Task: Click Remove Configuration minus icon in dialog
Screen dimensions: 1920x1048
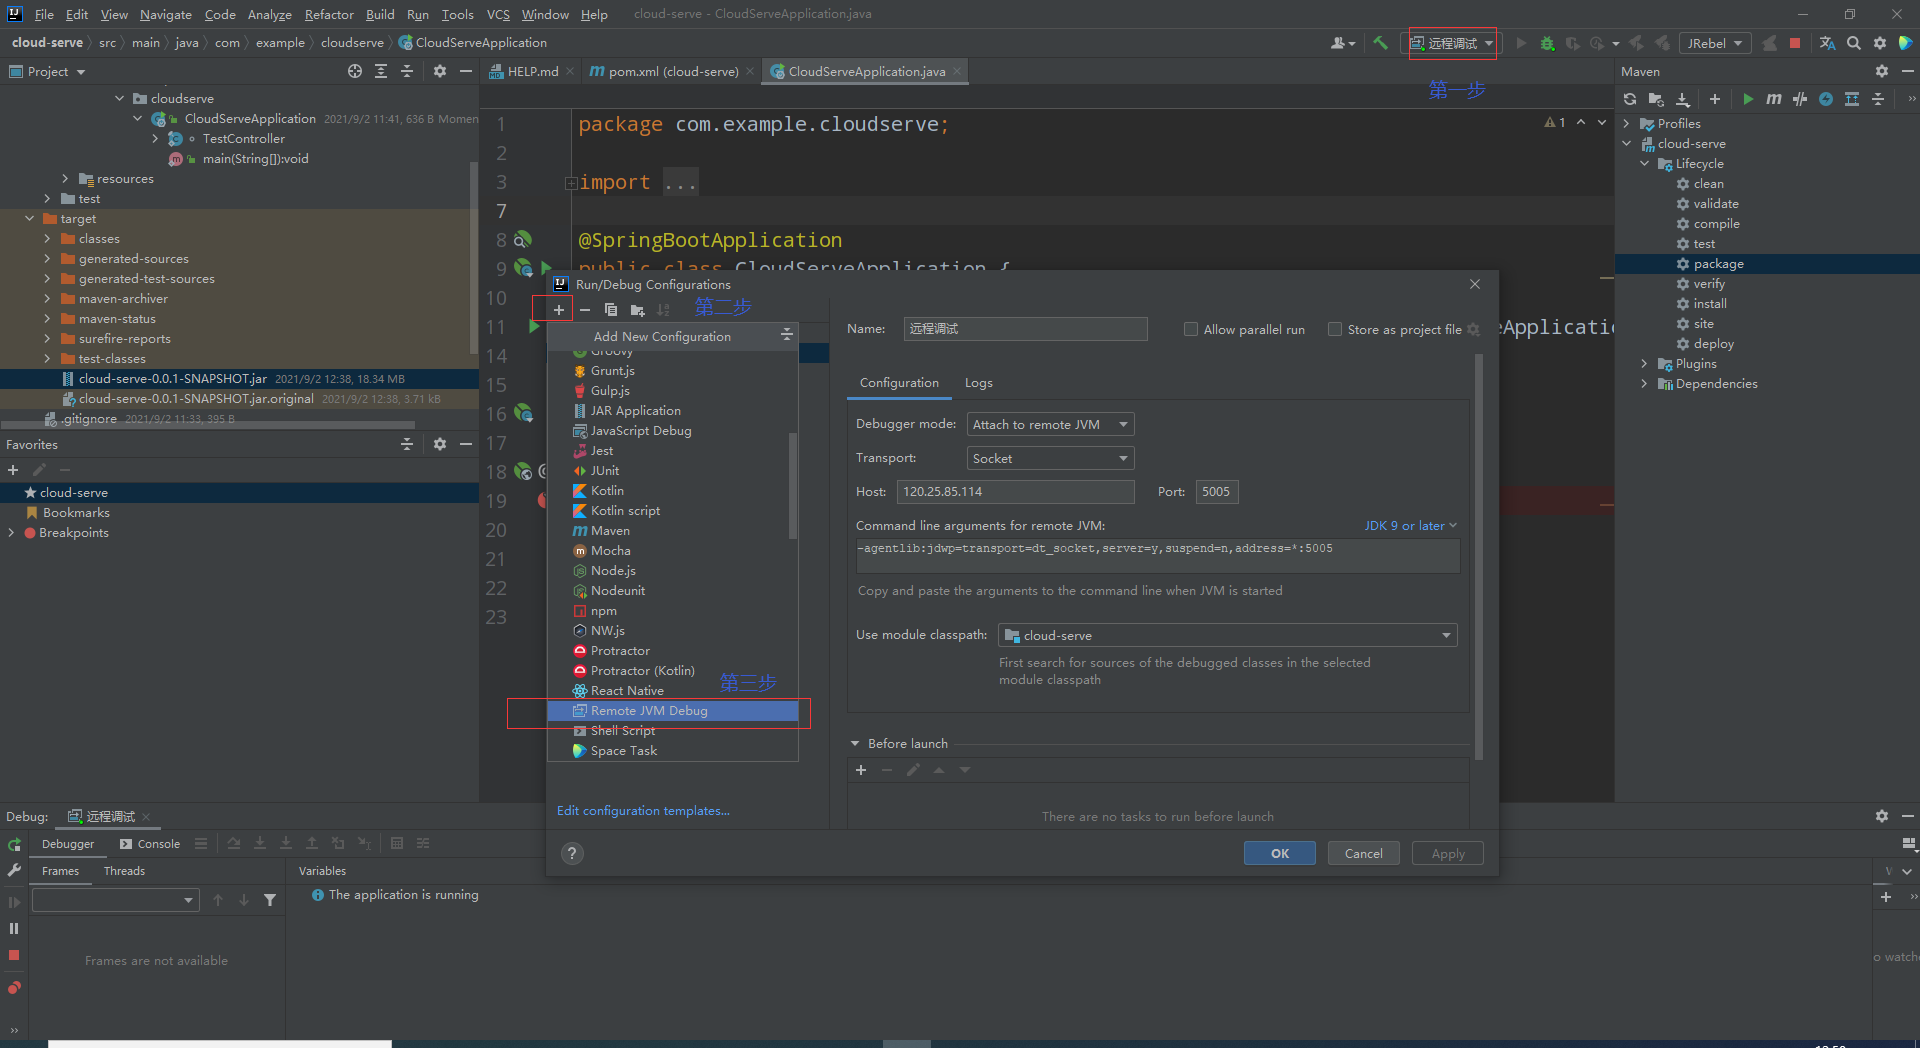Action: (585, 310)
